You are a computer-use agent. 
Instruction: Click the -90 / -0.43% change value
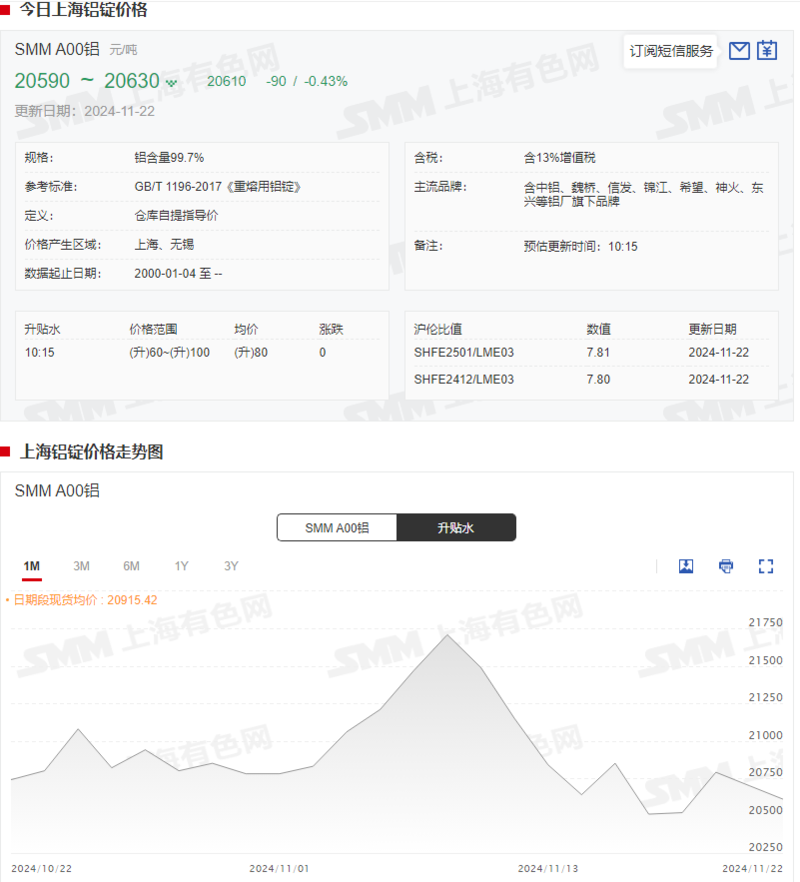[307, 82]
